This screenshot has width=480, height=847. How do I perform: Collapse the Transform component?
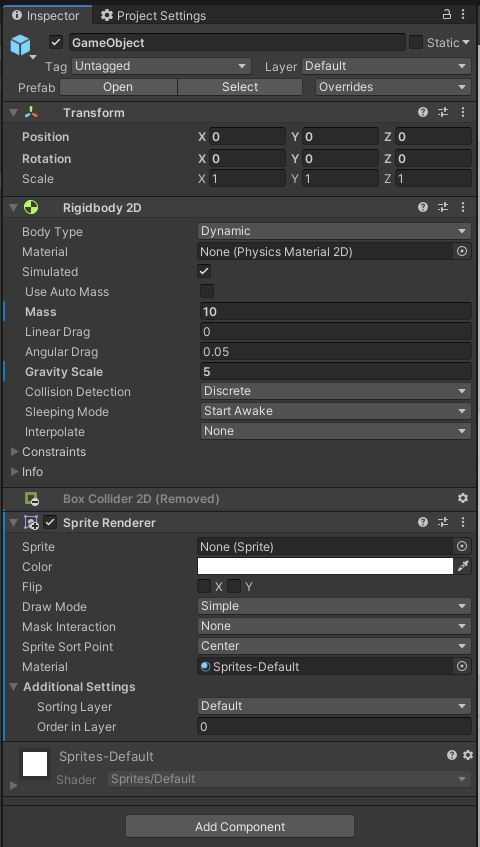tap(14, 112)
